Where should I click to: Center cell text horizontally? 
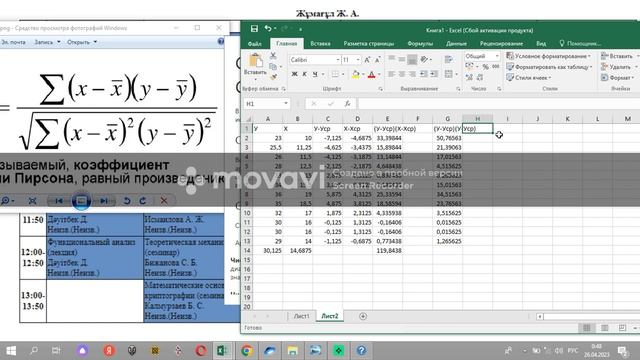[402, 74]
